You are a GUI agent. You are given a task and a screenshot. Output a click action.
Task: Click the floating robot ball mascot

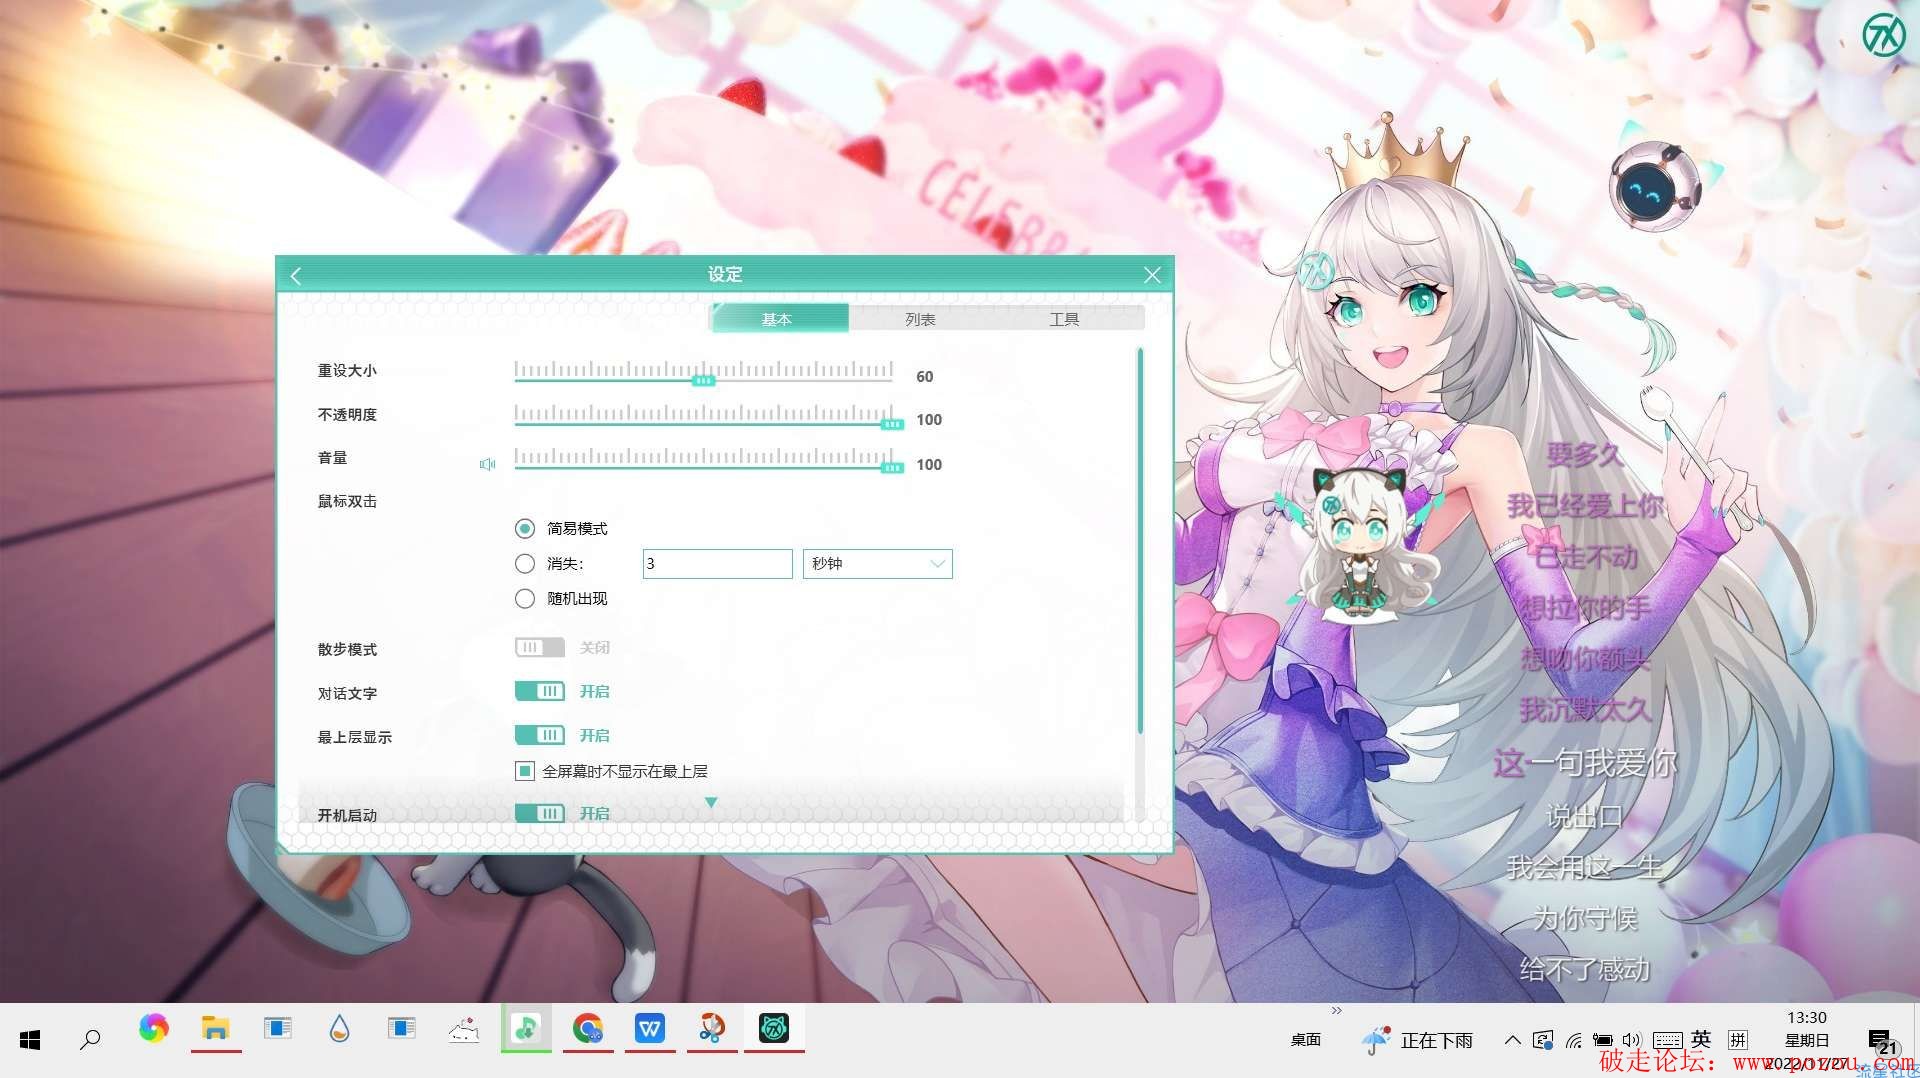pyautogui.click(x=1657, y=185)
